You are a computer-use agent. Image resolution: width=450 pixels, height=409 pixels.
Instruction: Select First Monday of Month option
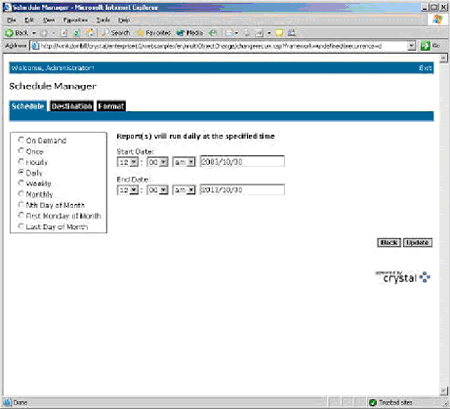(21, 215)
